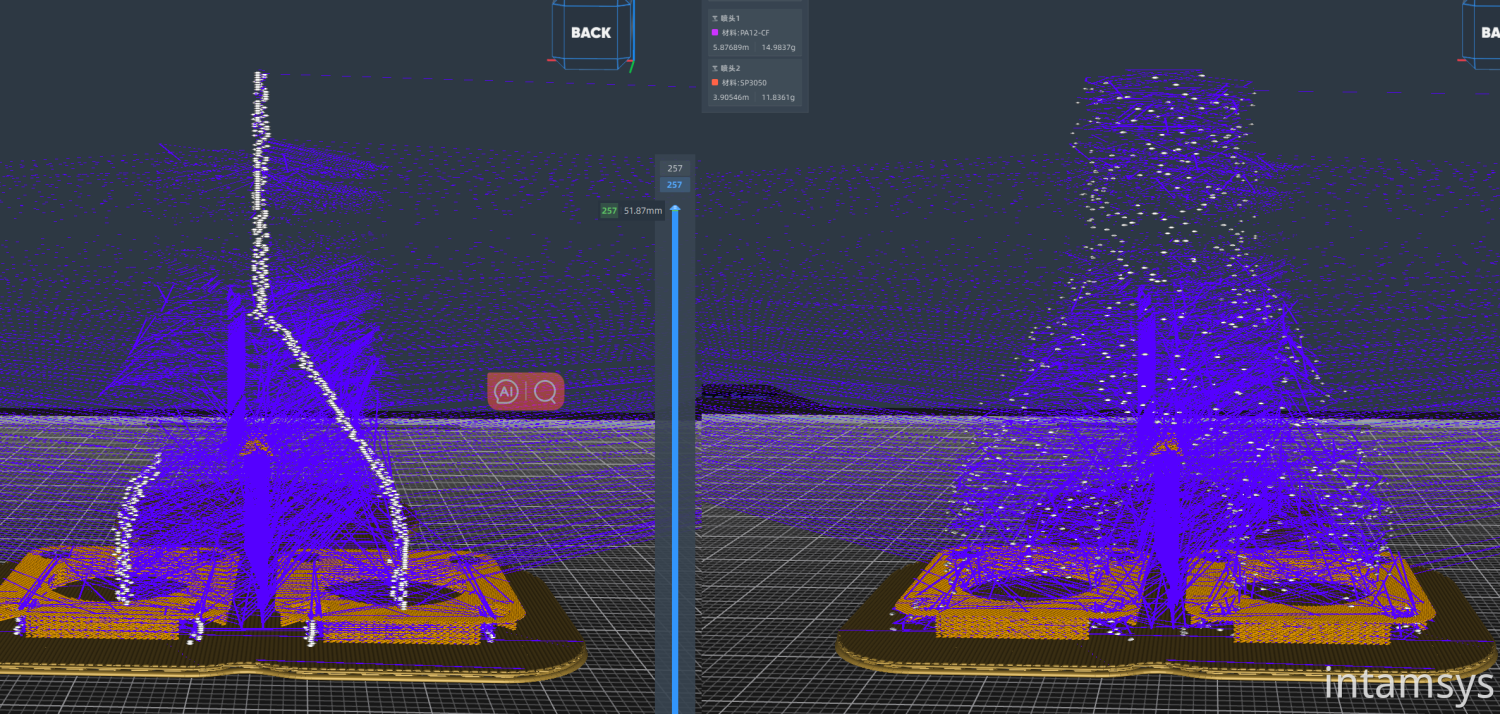Click the 材料:PA12-CF material label

[746, 33]
